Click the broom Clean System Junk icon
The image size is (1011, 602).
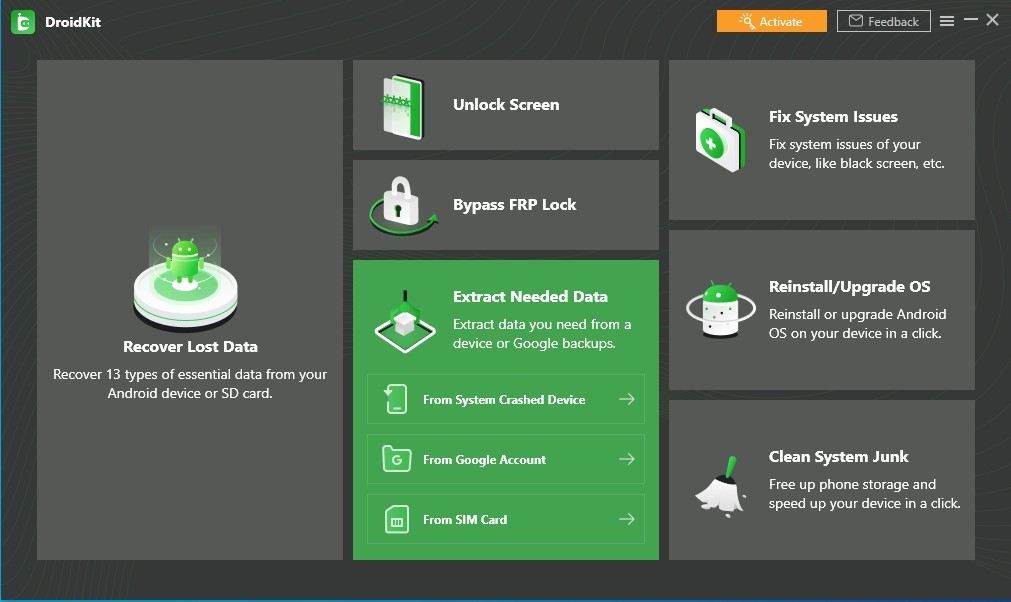point(722,482)
